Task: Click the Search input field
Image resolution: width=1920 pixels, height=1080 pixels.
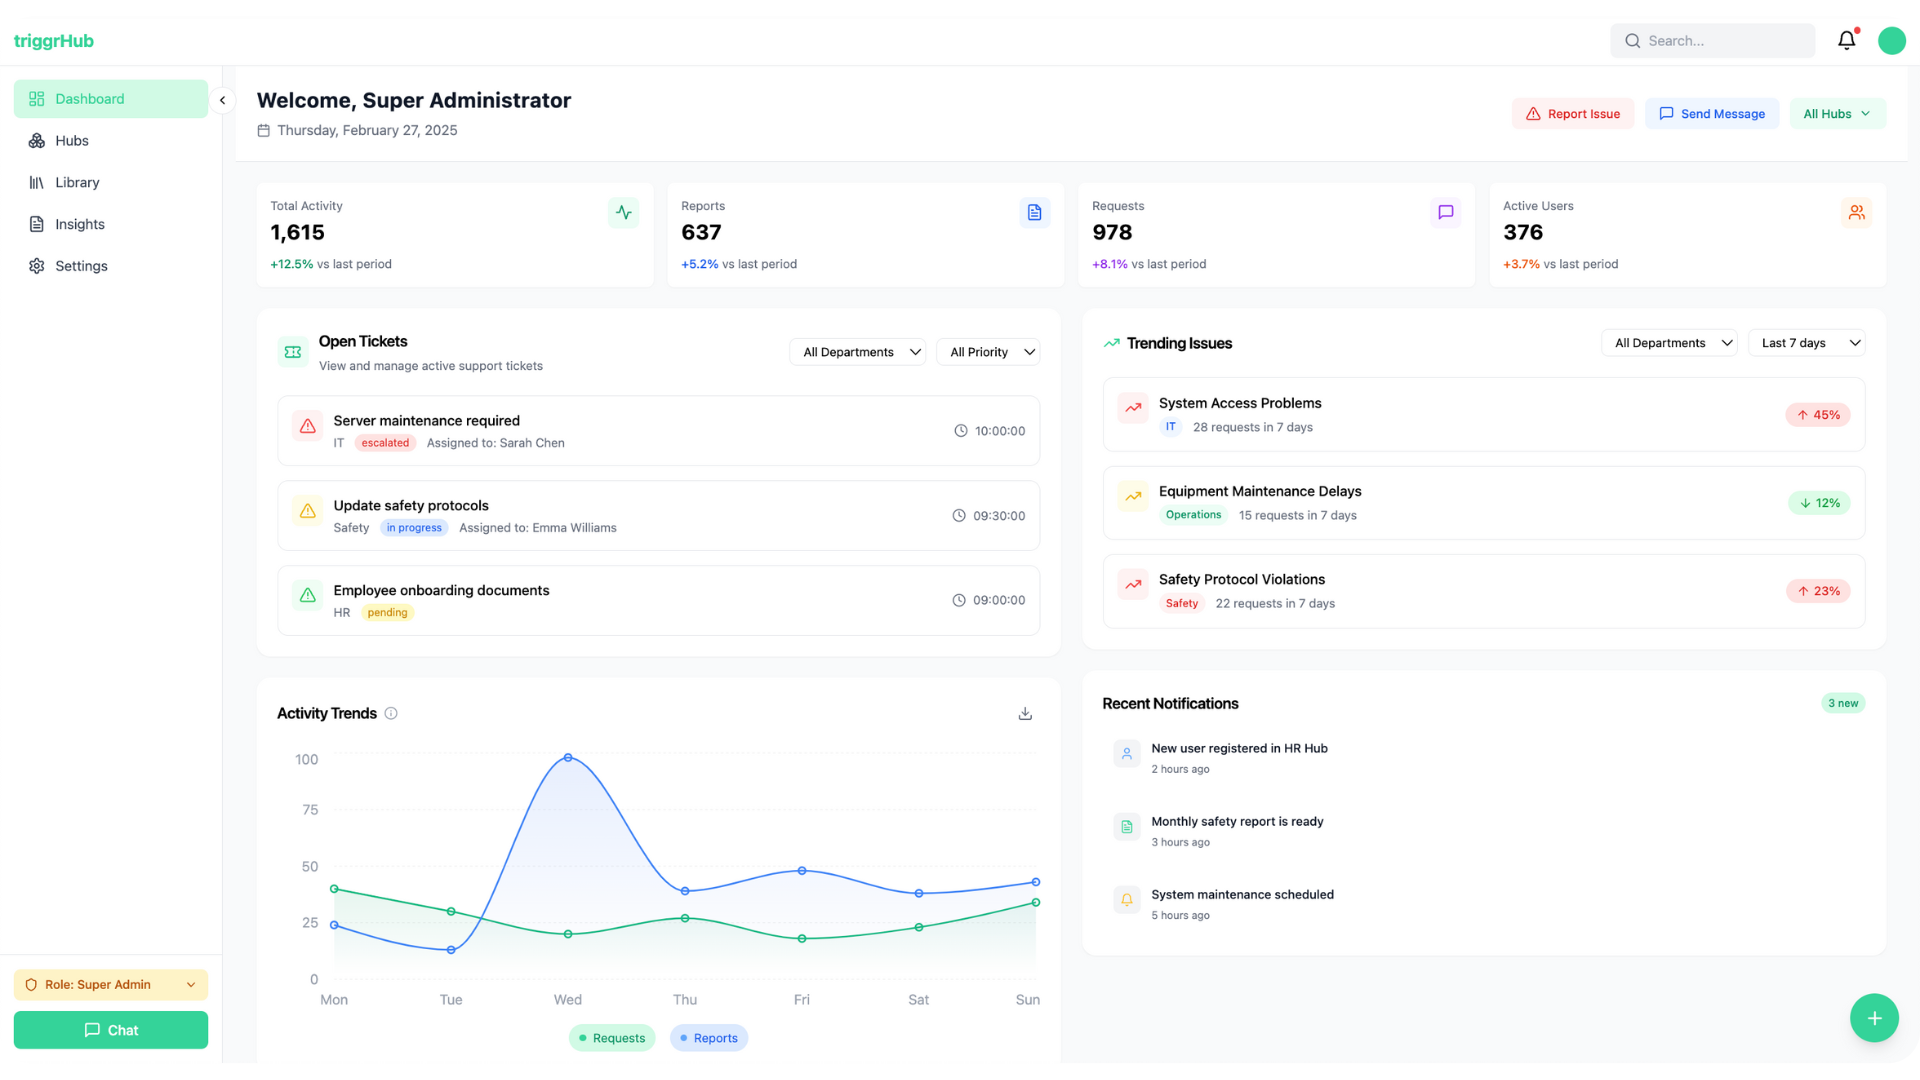Action: [x=1712, y=41]
